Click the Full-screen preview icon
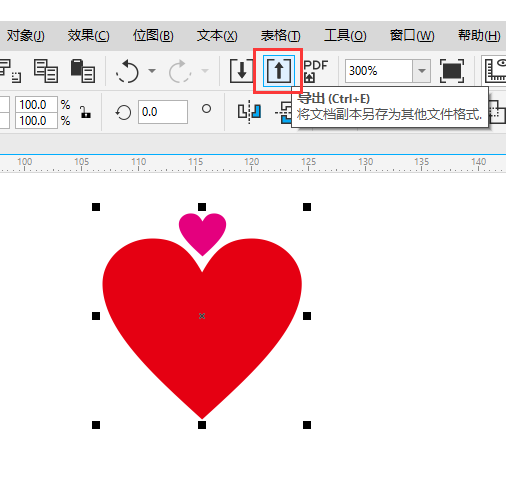Image resolution: width=506 pixels, height=502 pixels. coord(452,71)
